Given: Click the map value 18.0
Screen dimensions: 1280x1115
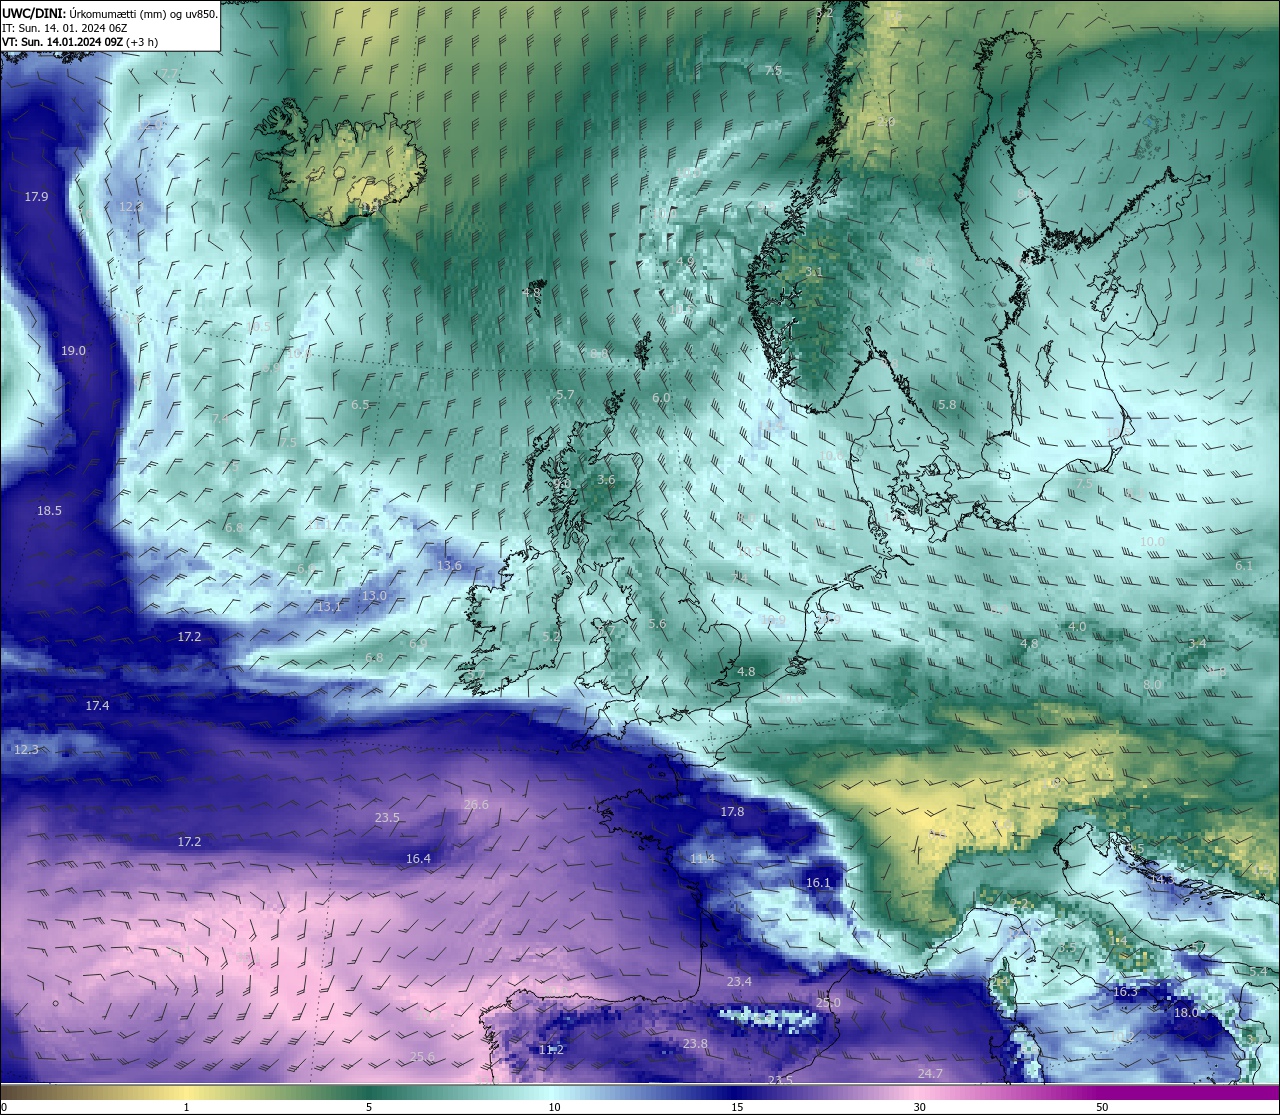Looking at the screenshot, I should coord(1186,1013).
